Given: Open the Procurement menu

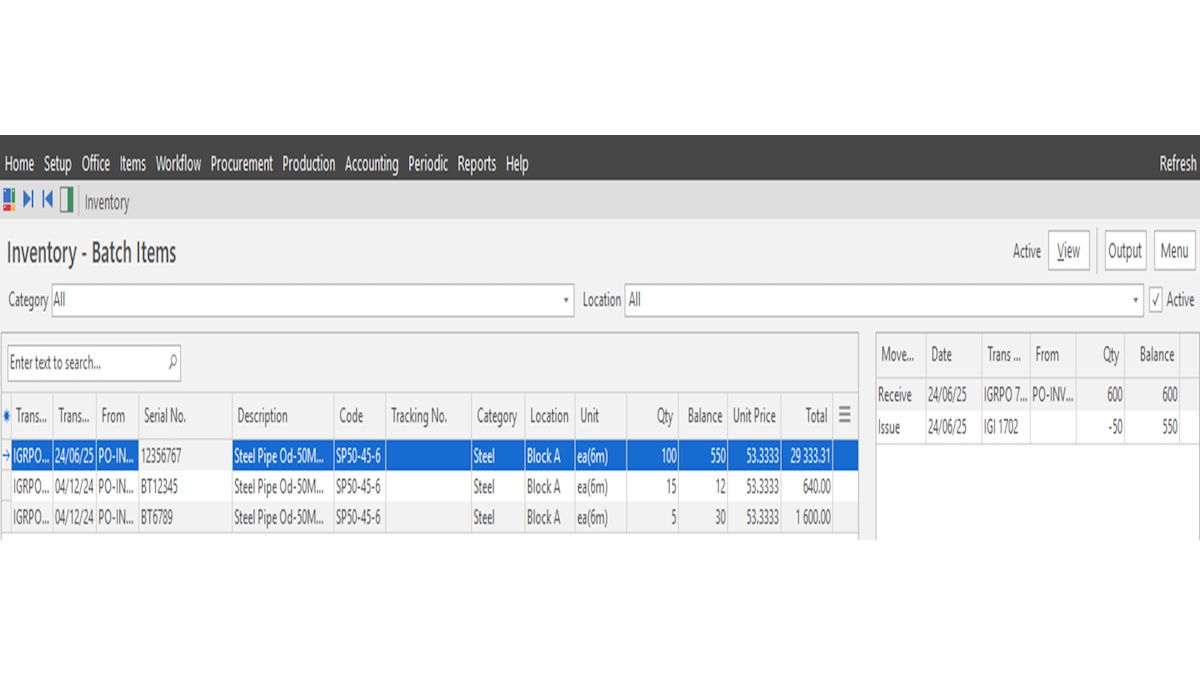Looking at the screenshot, I should coord(241,164).
